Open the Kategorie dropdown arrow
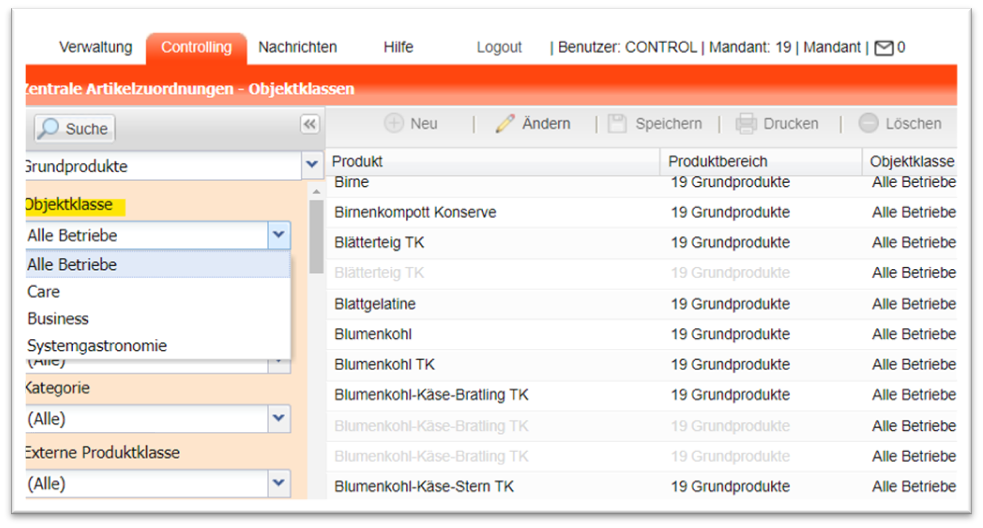983x528 pixels. click(x=279, y=419)
